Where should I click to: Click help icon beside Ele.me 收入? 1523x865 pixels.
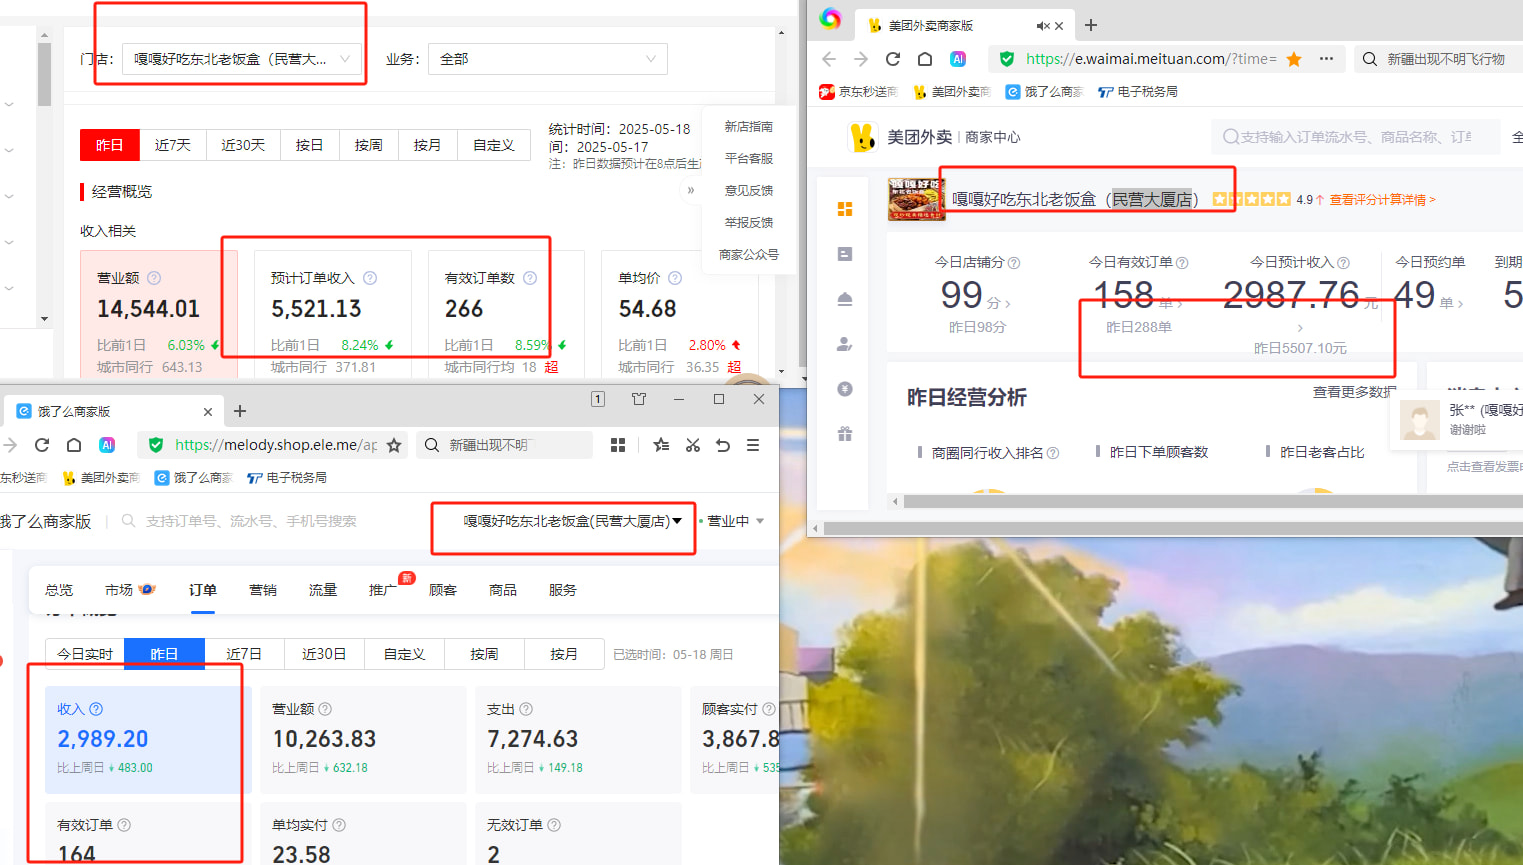(x=96, y=709)
